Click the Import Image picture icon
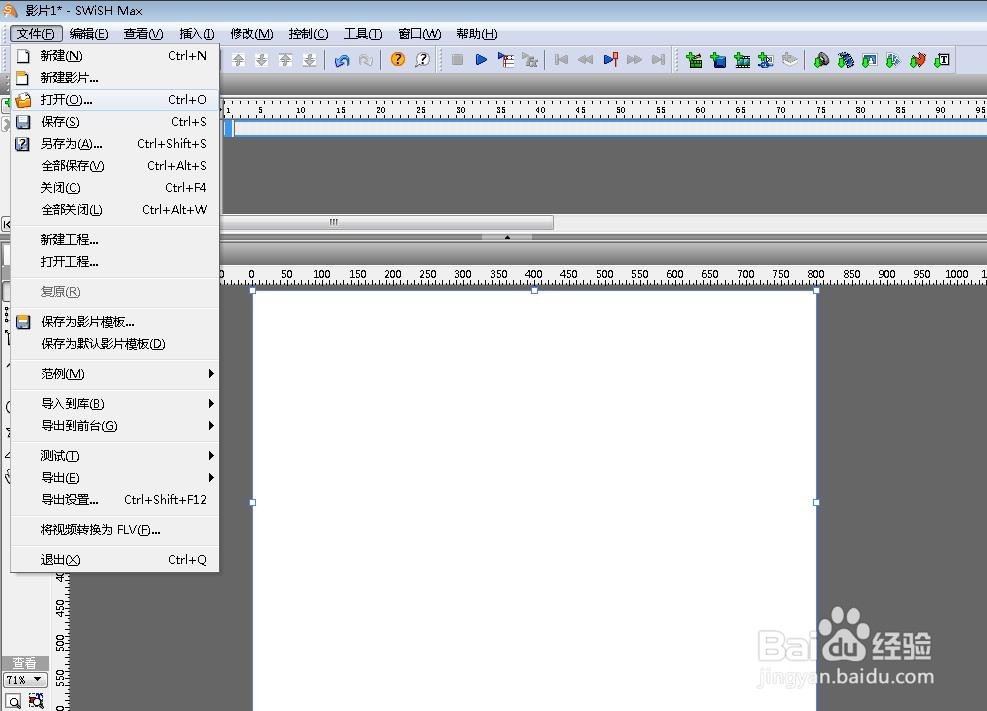The image size is (987, 711). tap(869, 60)
